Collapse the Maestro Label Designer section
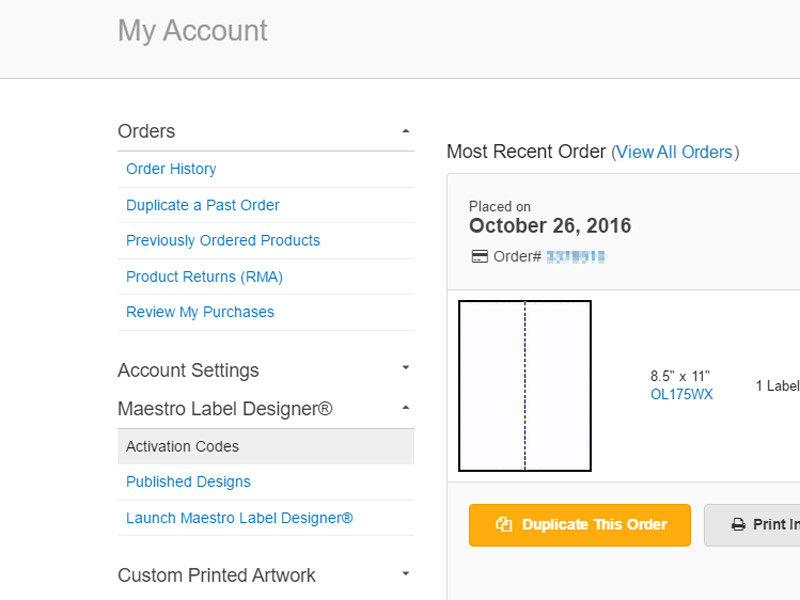 coord(405,408)
